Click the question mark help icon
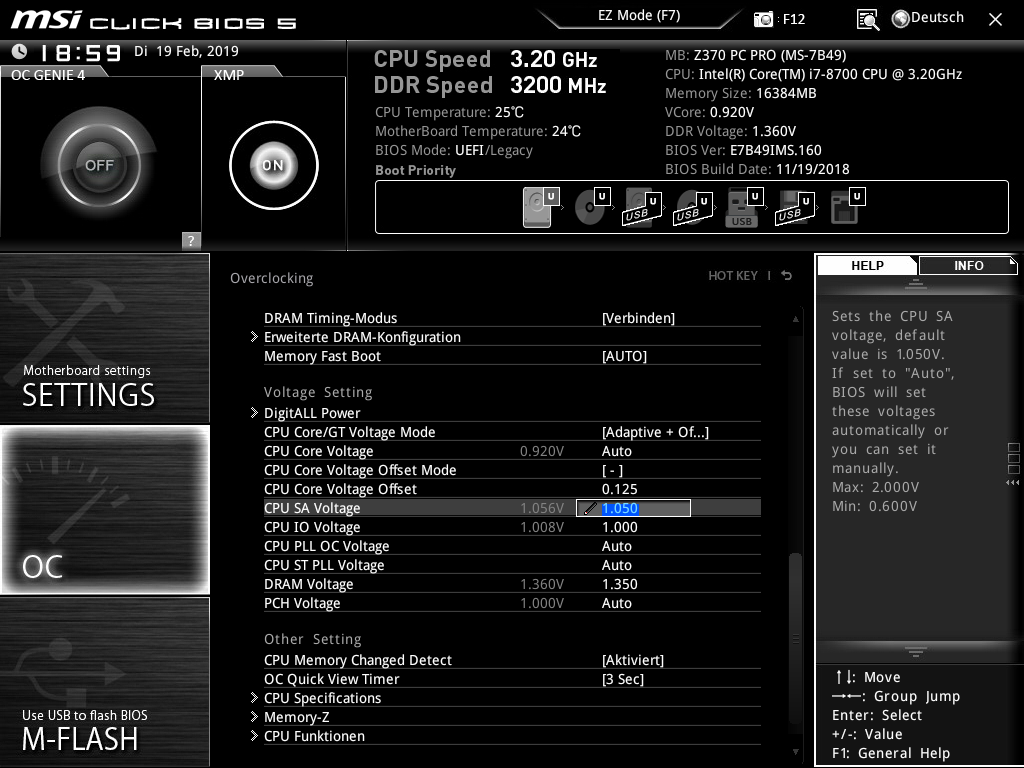This screenshot has height=768, width=1024. point(191,240)
